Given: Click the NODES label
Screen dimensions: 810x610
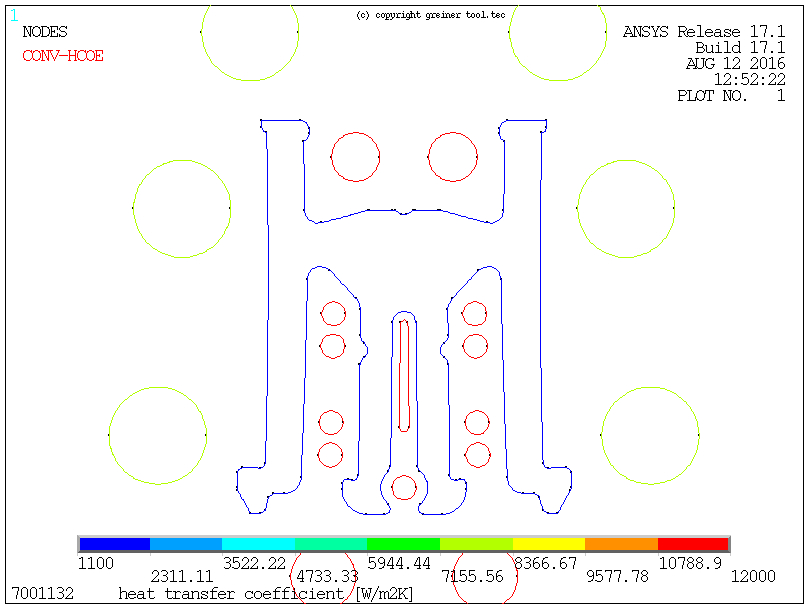Looking at the screenshot, I should (x=45, y=32).
